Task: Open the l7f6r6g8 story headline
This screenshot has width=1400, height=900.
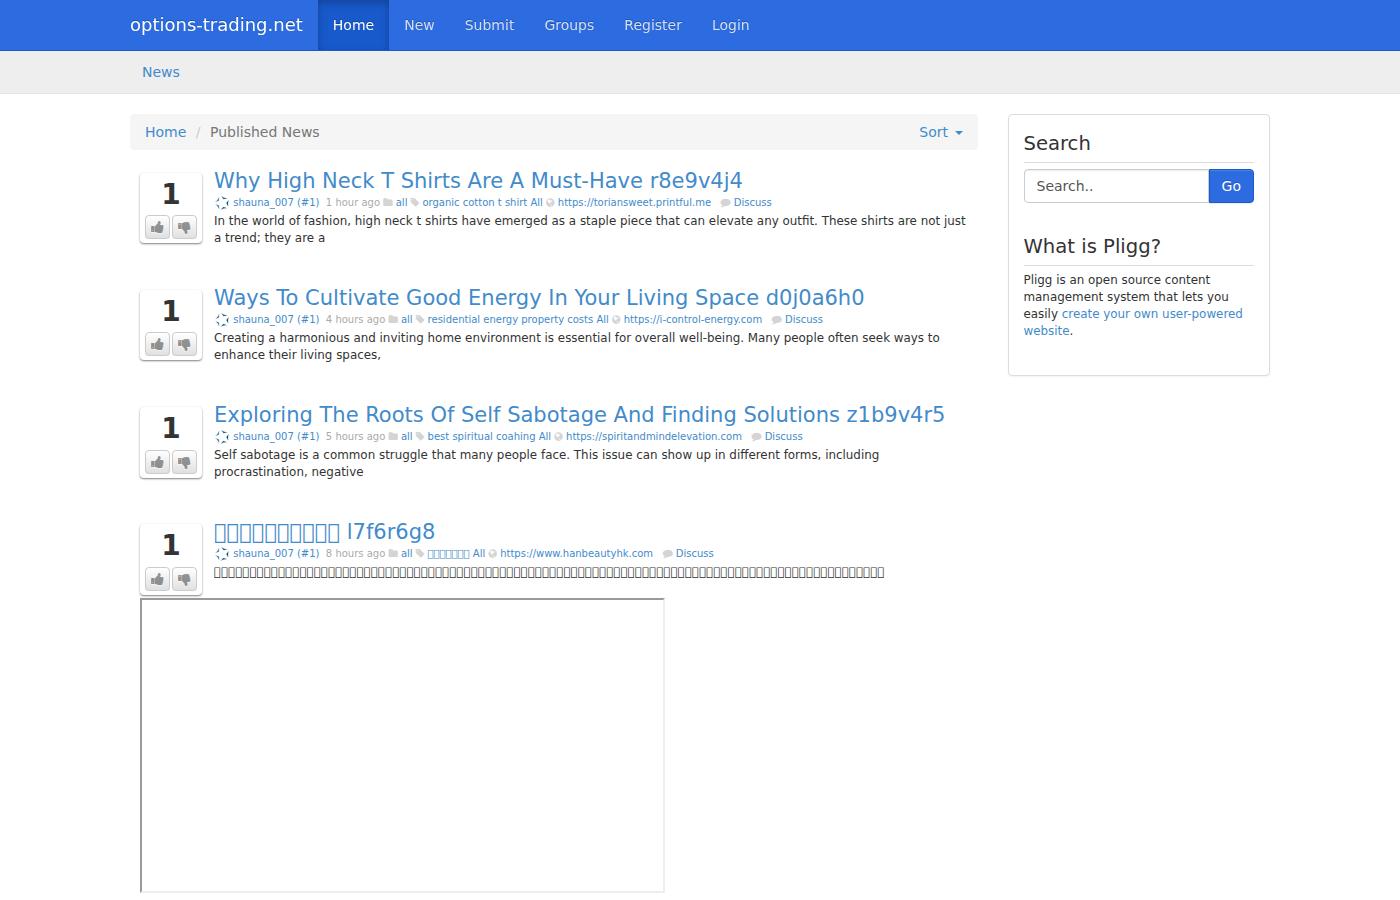Action: [x=324, y=532]
